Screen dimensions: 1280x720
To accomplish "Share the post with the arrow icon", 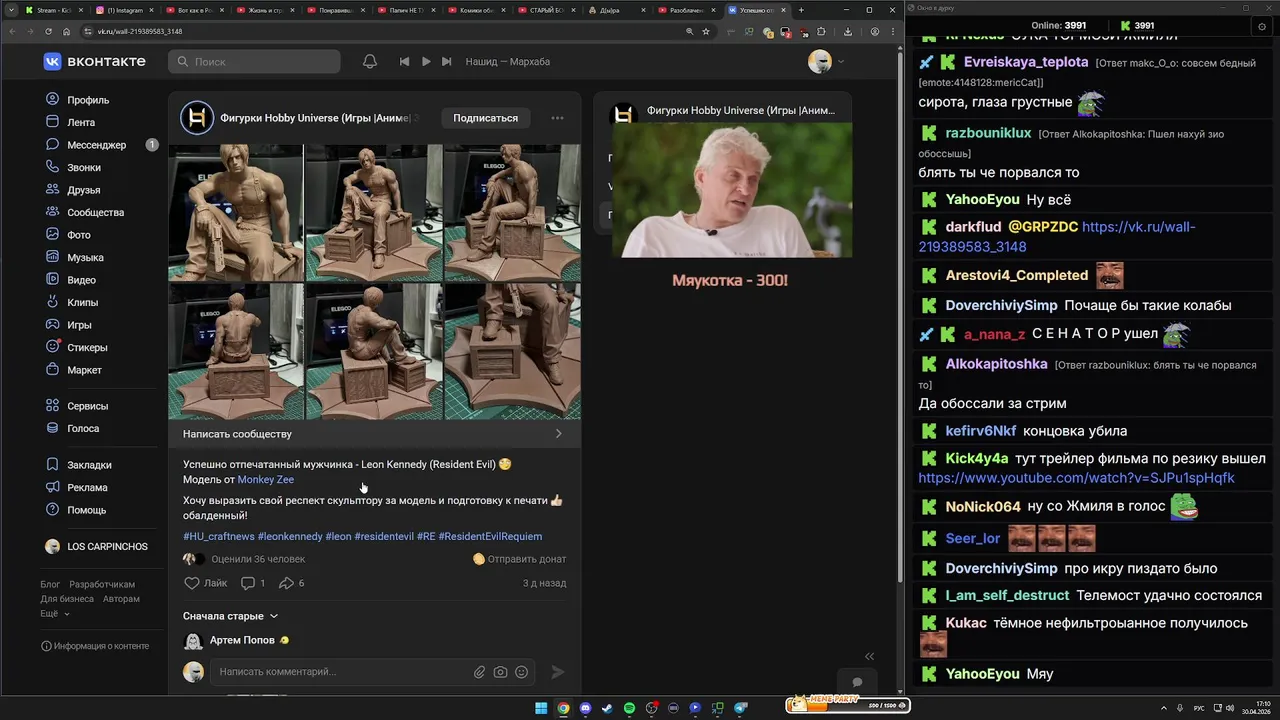I will [286, 583].
